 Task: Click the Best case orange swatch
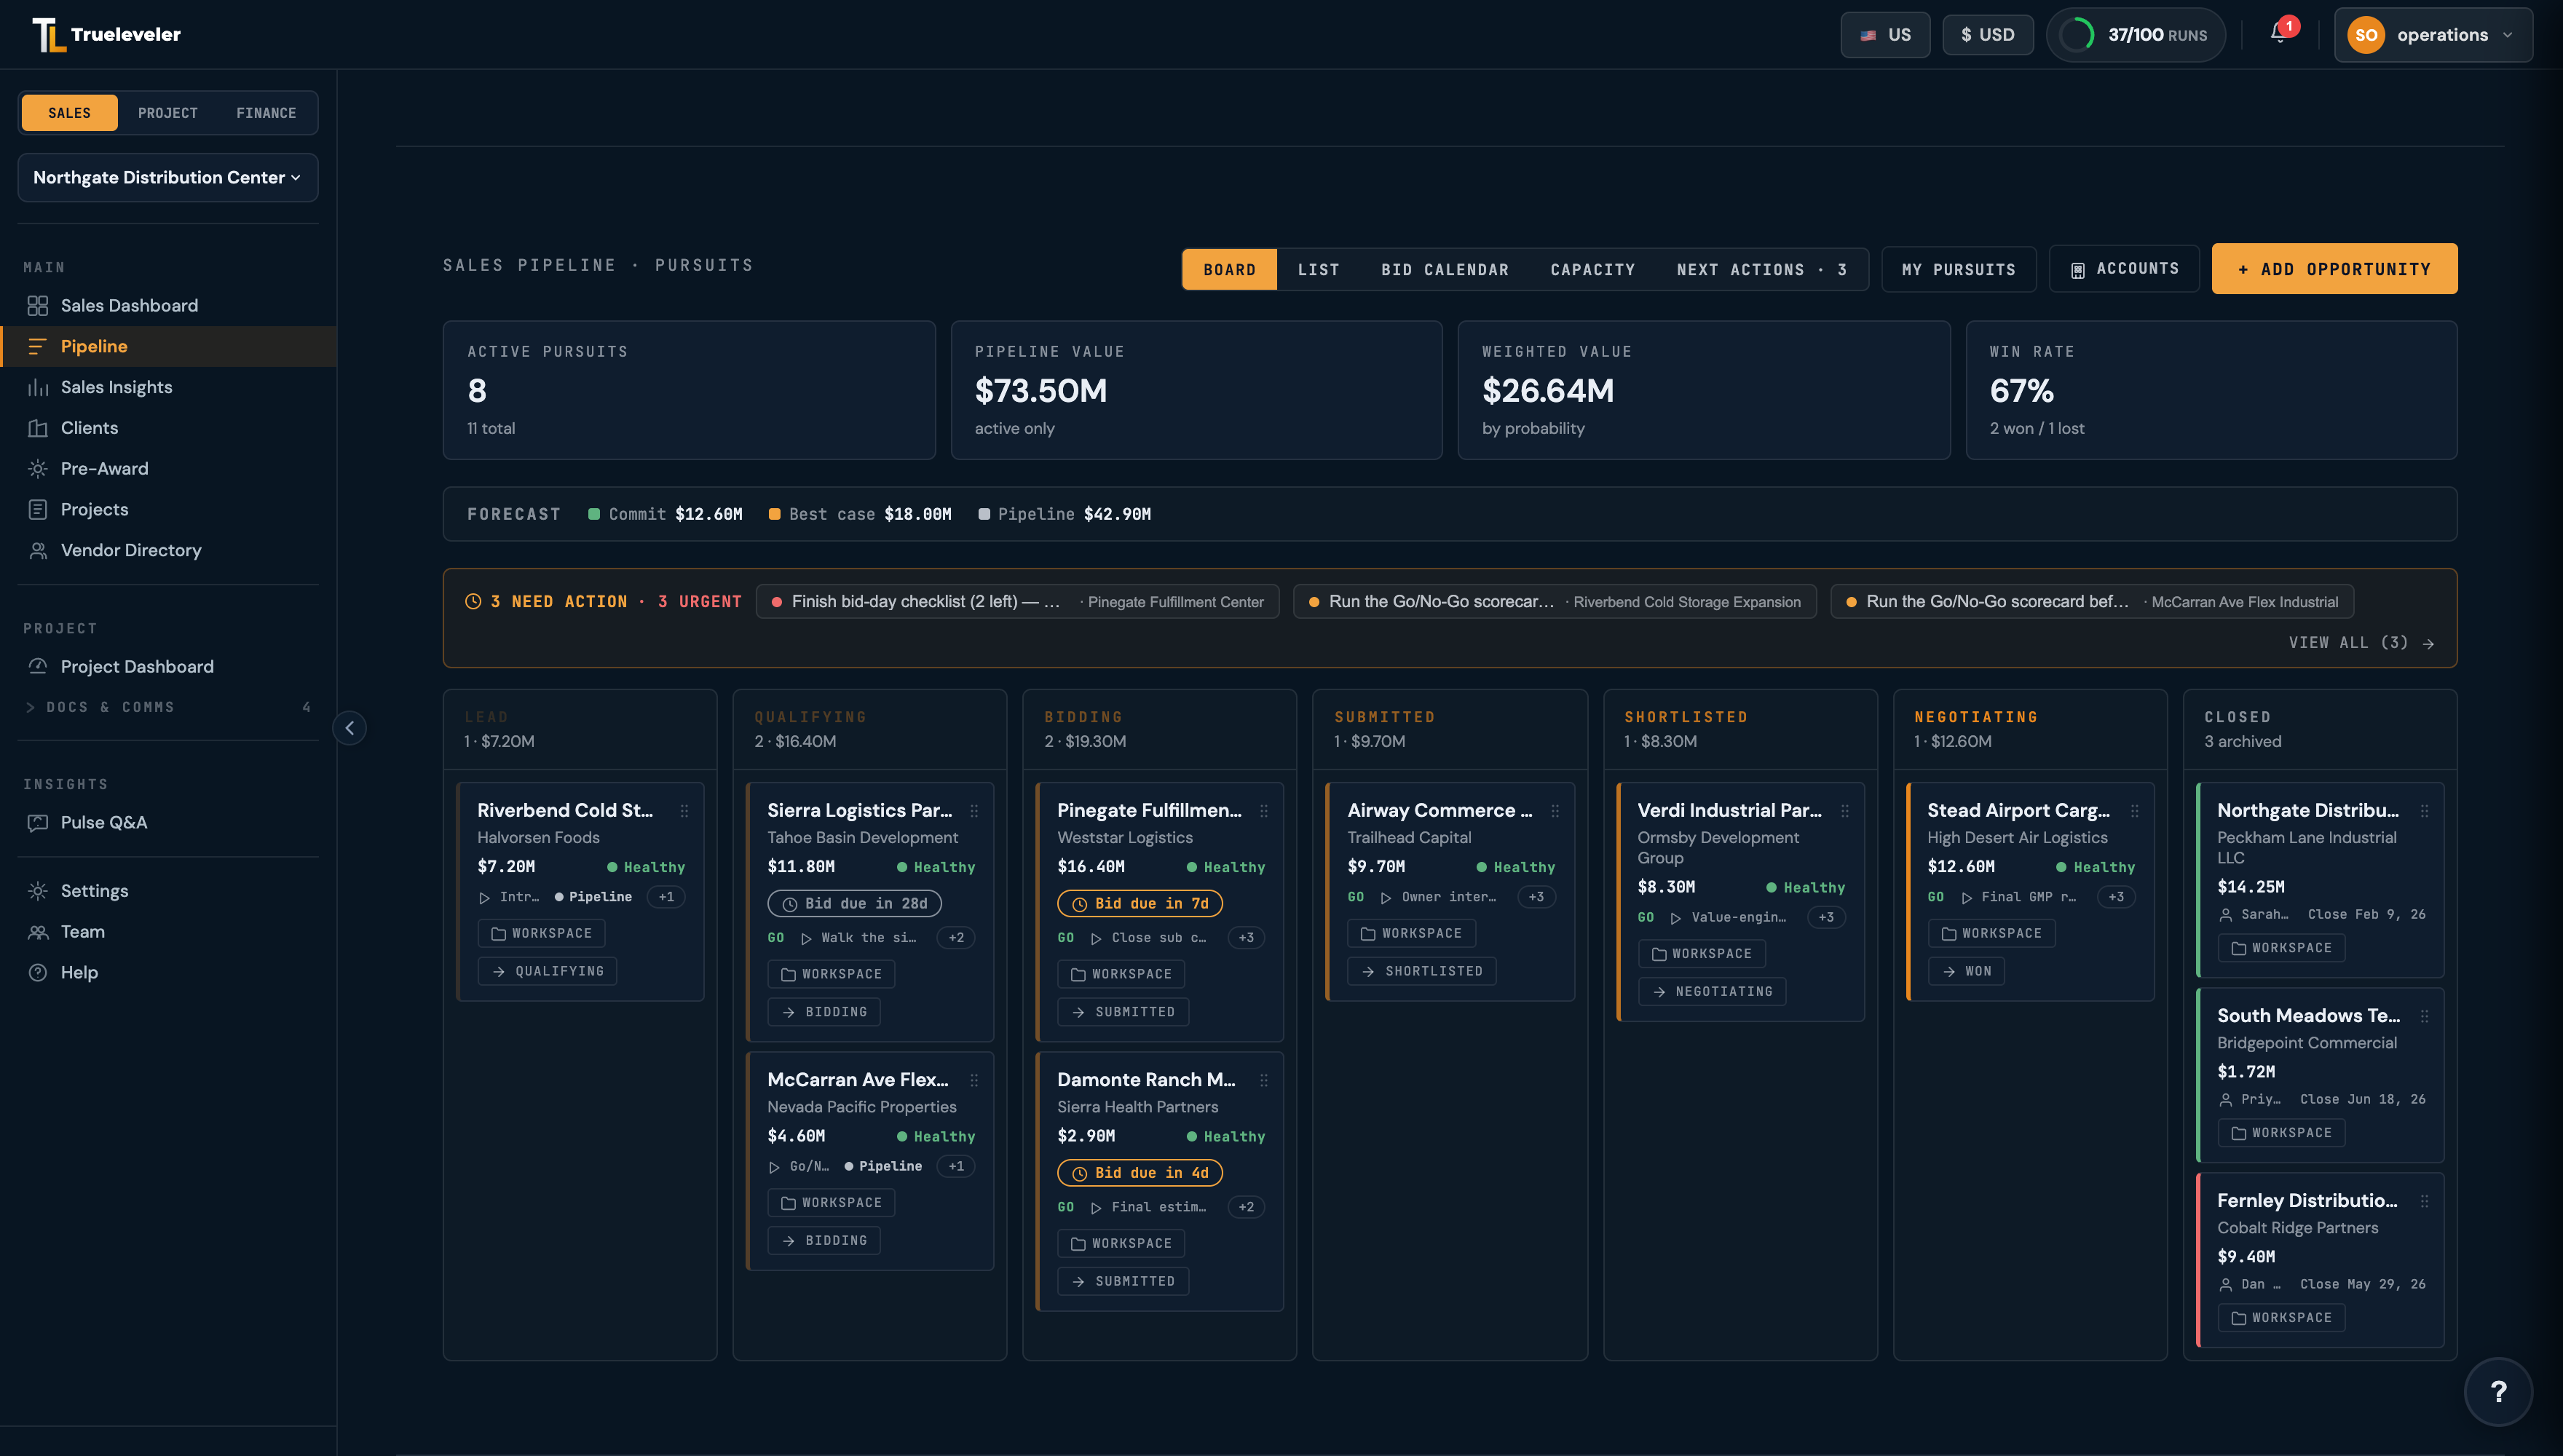[x=774, y=514]
